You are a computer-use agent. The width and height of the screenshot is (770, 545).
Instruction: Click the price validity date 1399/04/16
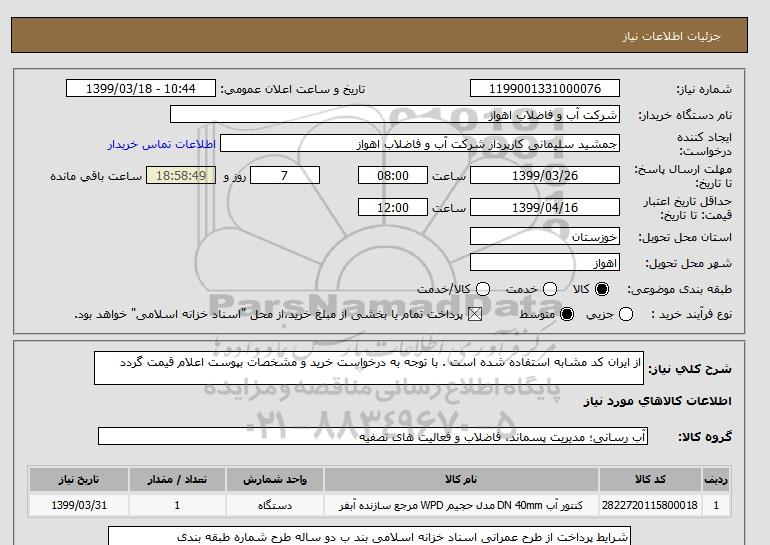(x=545, y=207)
